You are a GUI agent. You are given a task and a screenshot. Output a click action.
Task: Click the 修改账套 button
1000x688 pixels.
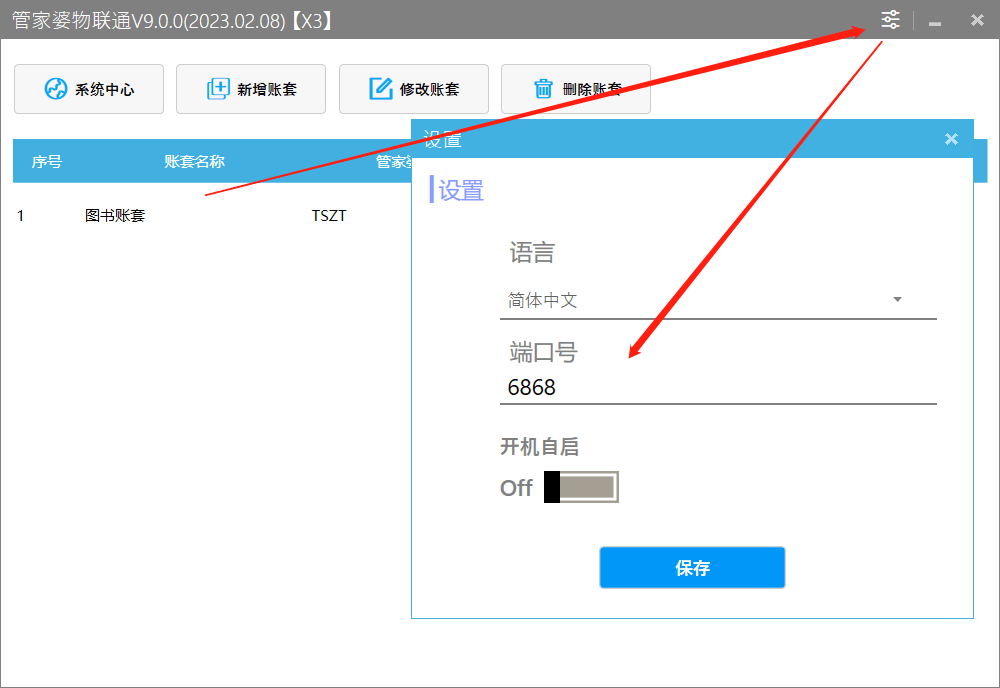tap(414, 89)
